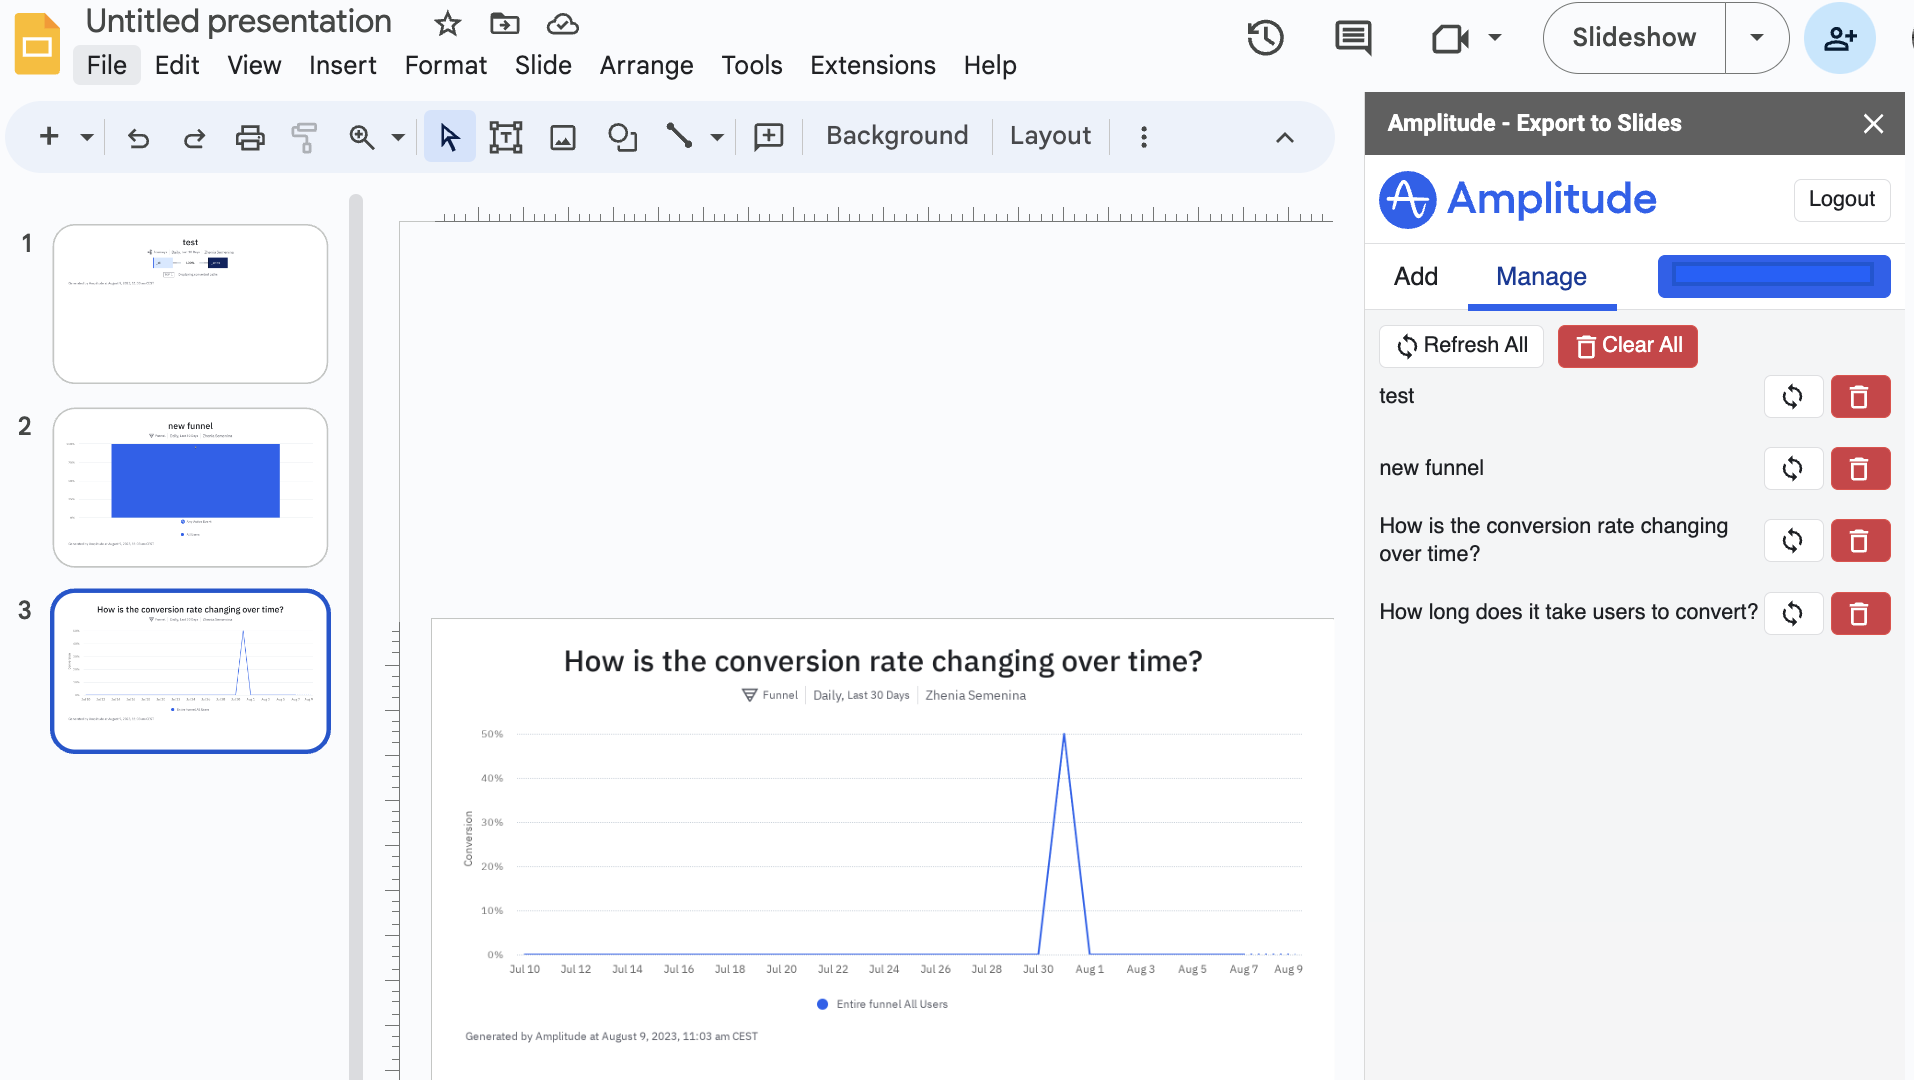Open the line tool dropdown arrow

(717, 137)
